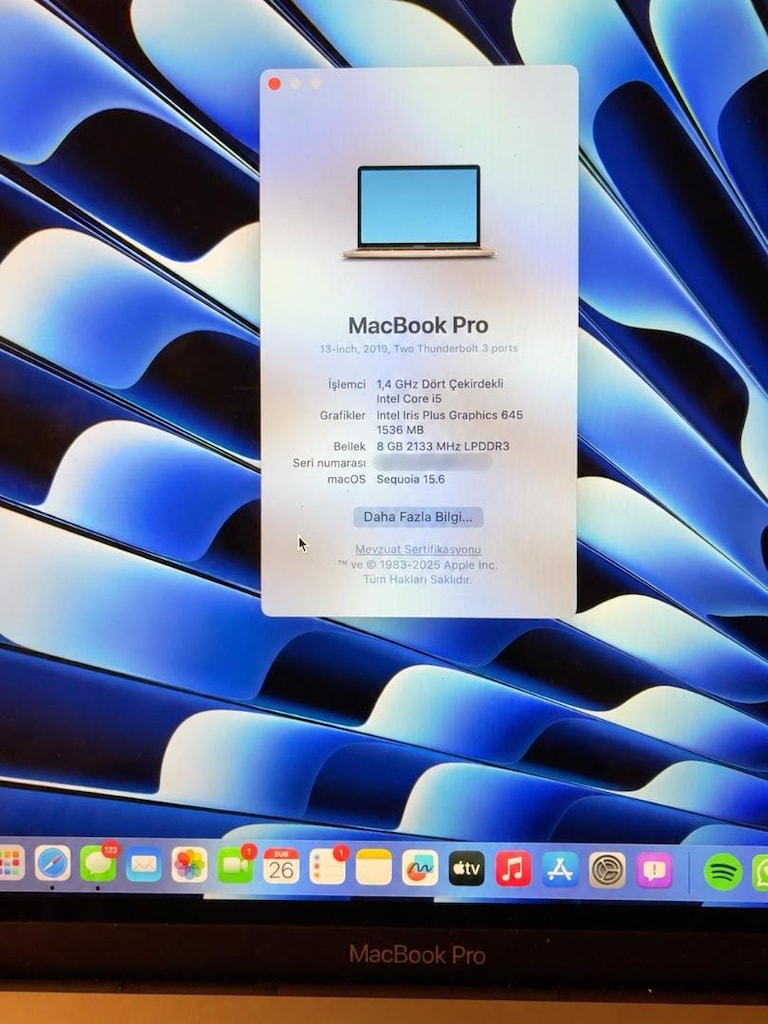This screenshot has height=1024, width=768.
Task: Launch FaceTime from the Dock
Action: pyautogui.click(x=235, y=865)
